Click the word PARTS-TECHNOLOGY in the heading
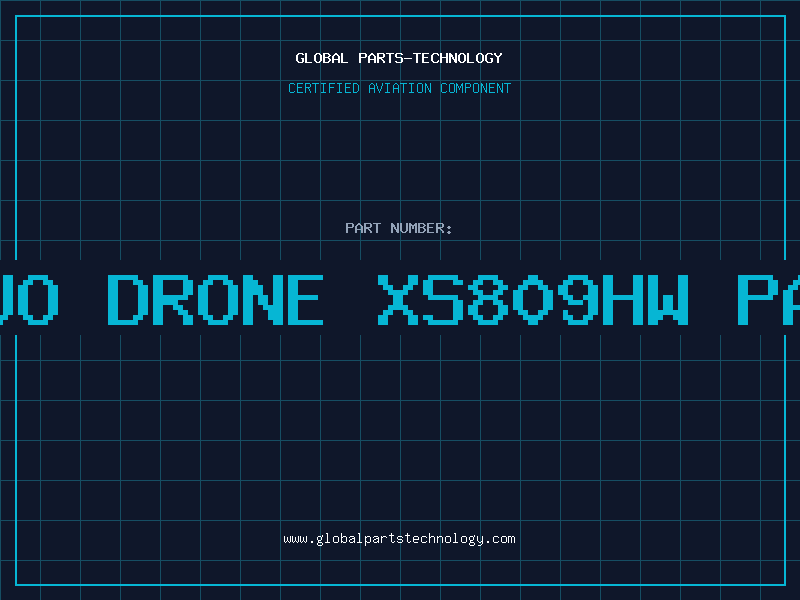The image size is (800, 600). pyautogui.click(x=431, y=58)
